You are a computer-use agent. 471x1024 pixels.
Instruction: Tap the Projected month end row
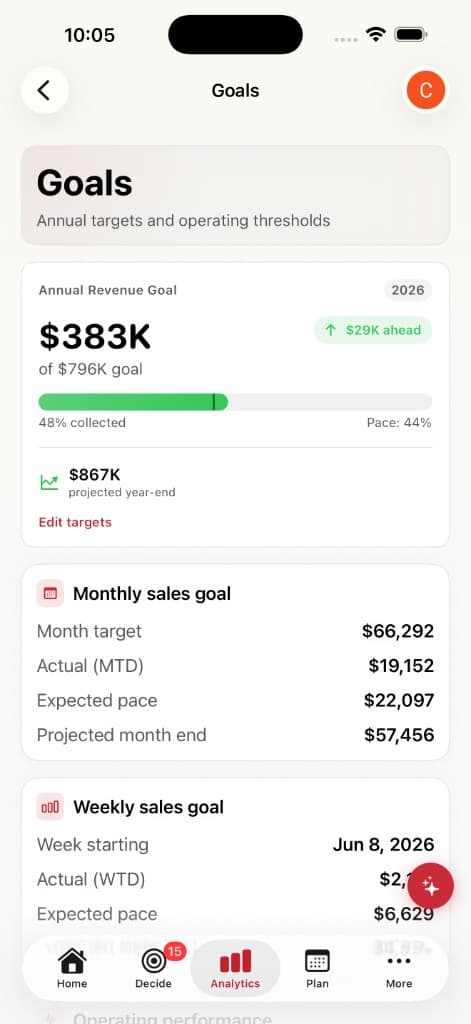pyautogui.click(x=235, y=735)
